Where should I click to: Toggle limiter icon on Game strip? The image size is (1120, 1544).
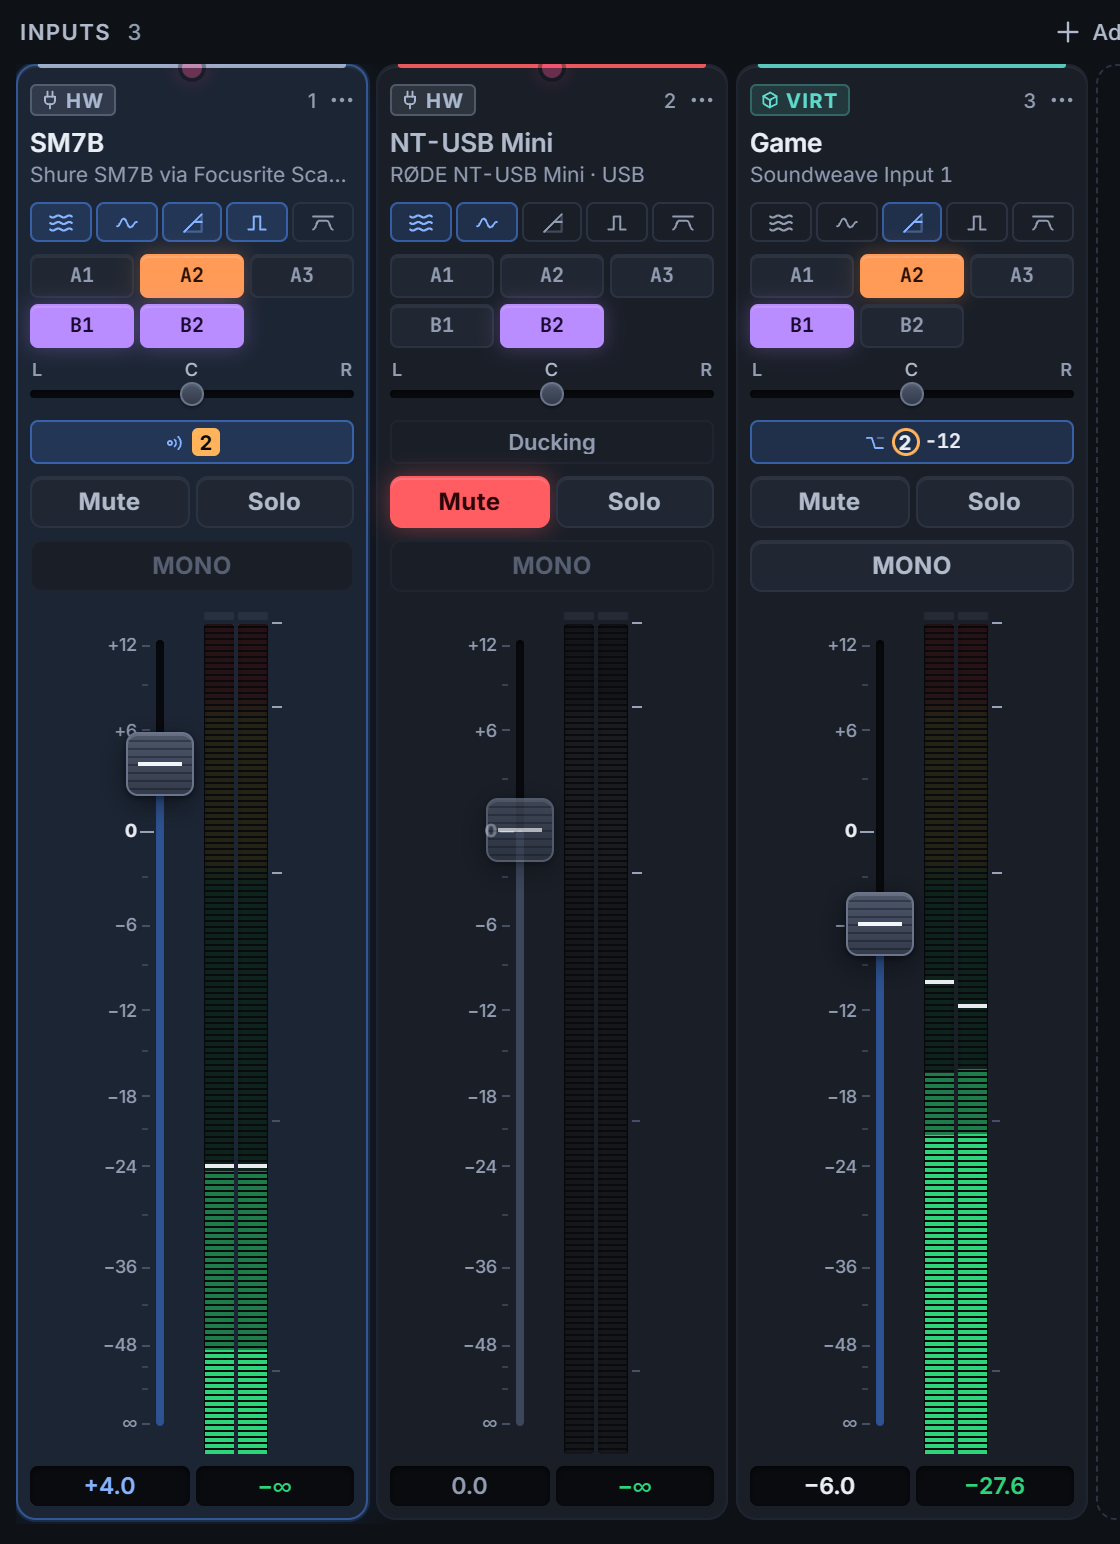point(1043,222)
